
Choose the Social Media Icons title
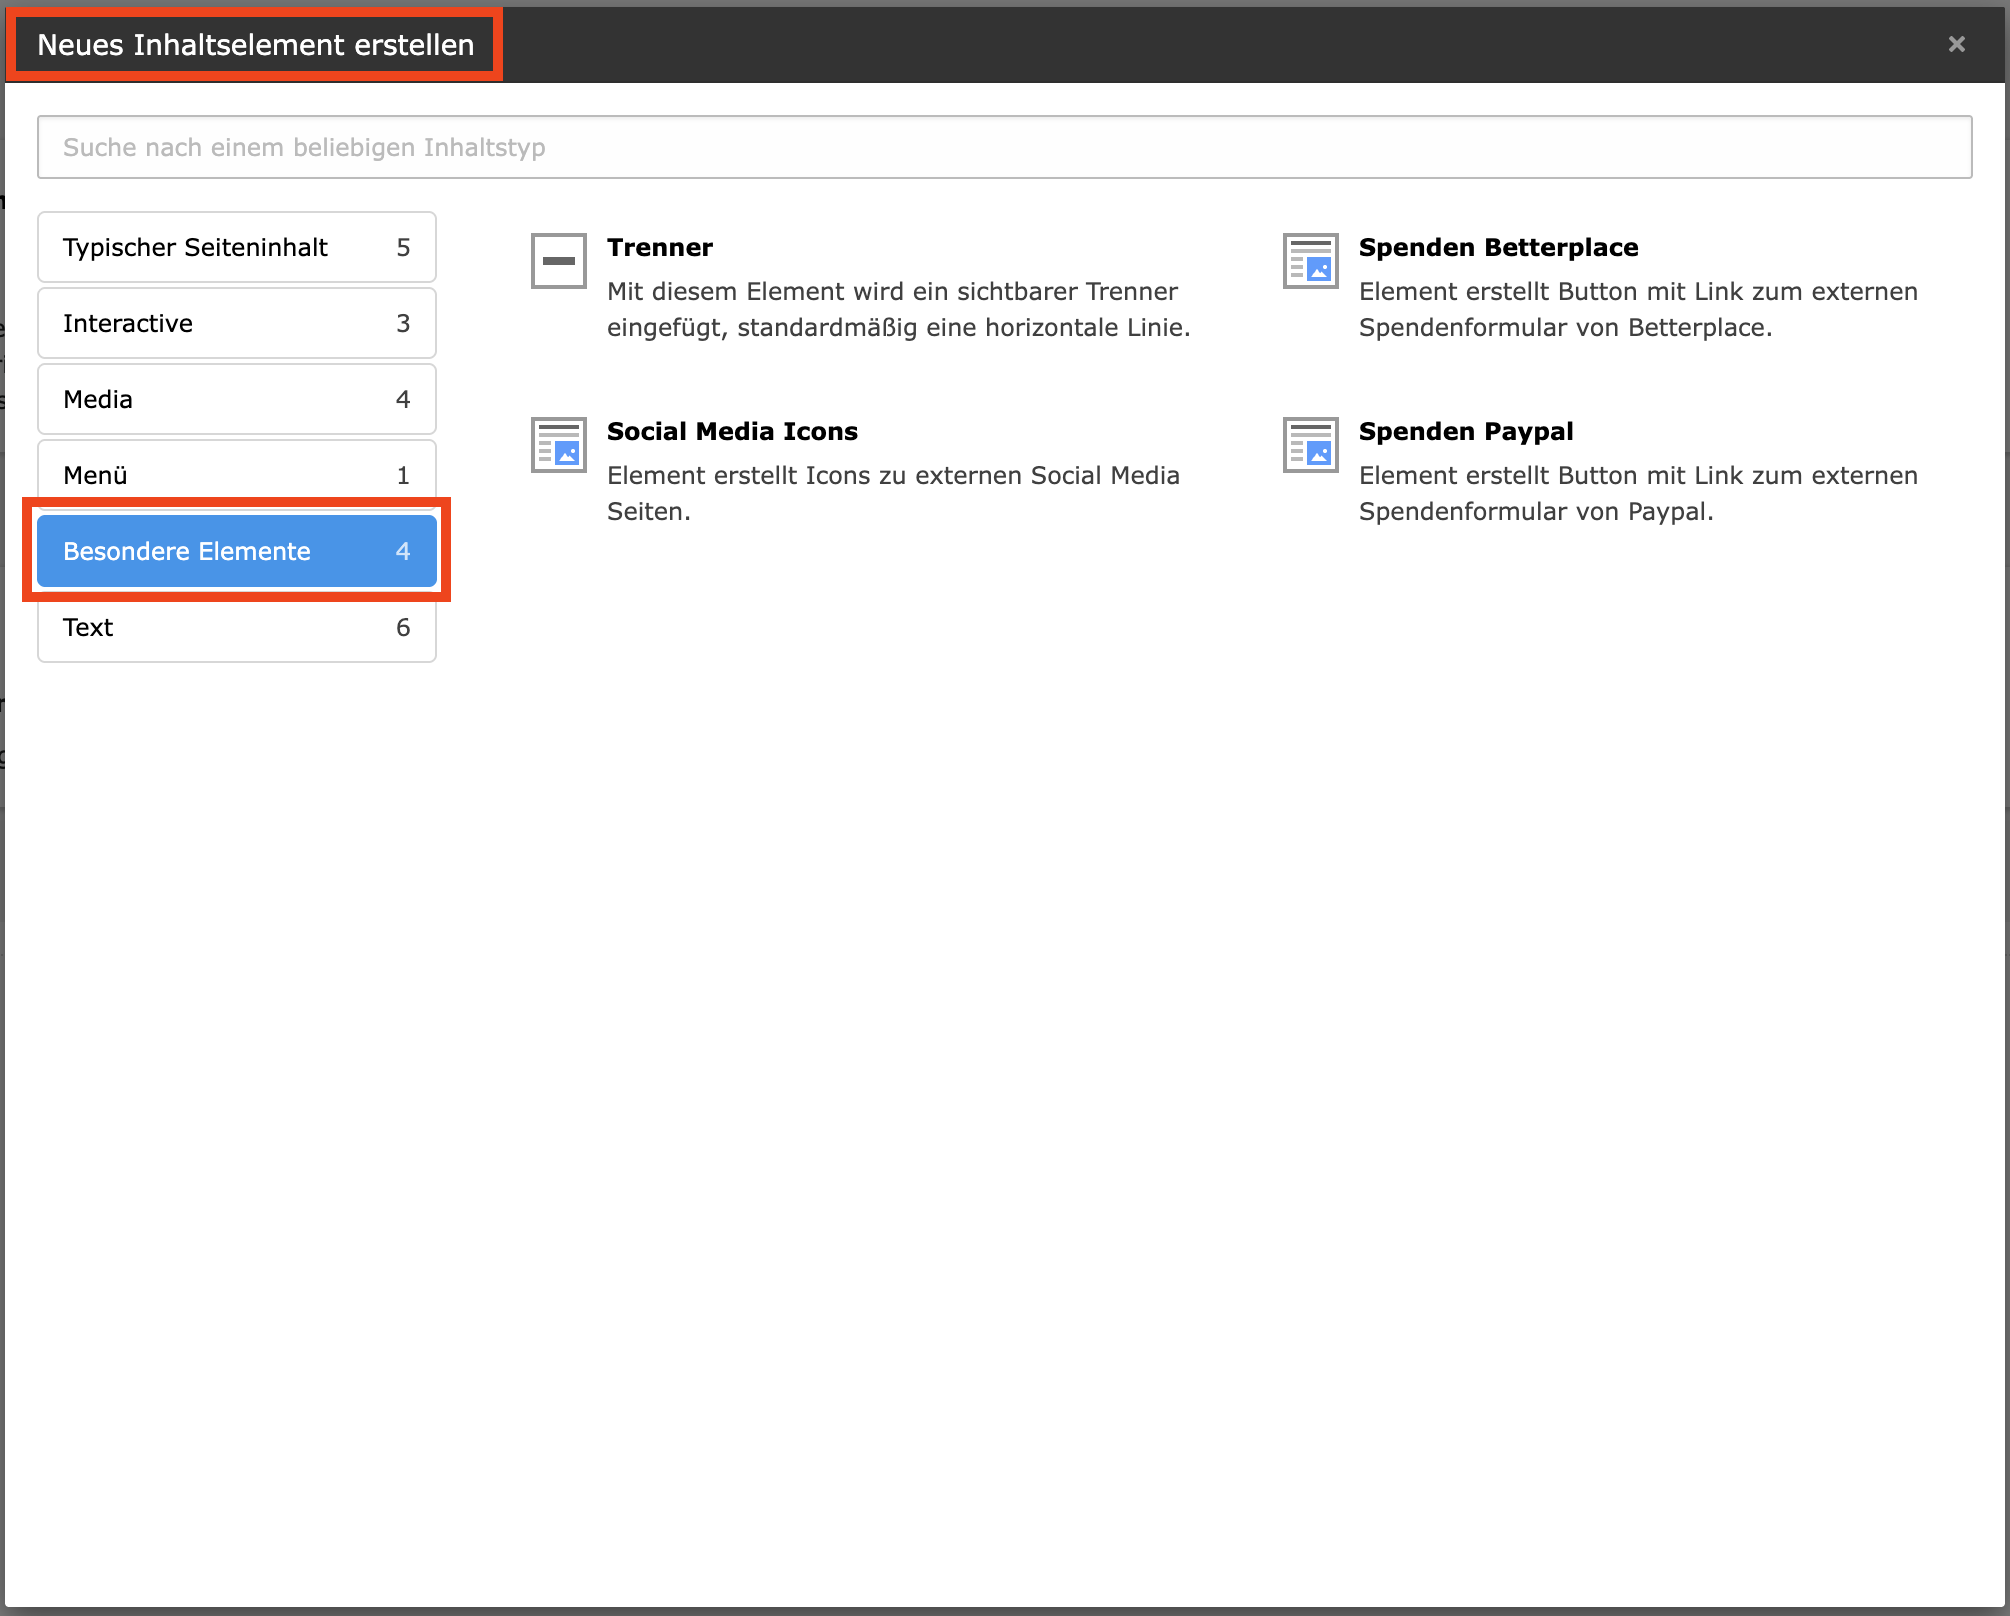click(732, 431)
